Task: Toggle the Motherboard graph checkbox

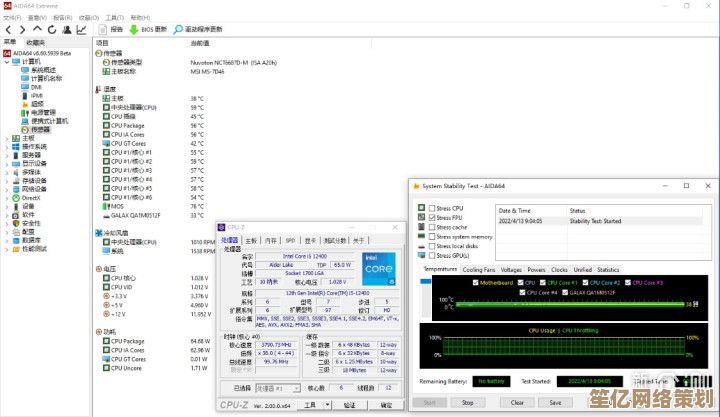Action: tap(475, 283)
